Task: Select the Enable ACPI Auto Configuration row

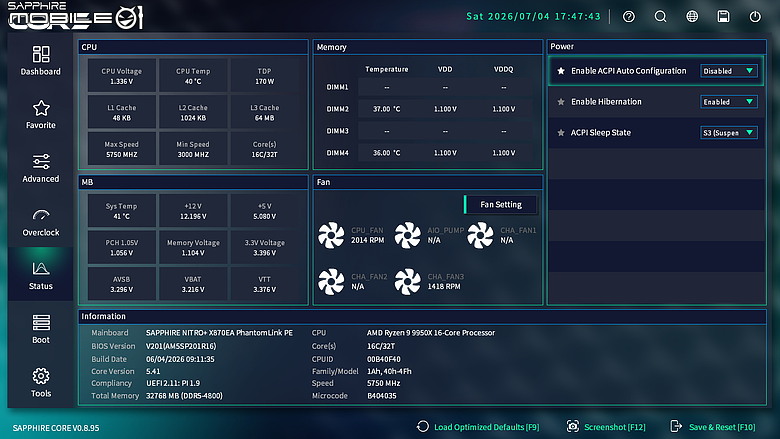Action: tap(657, 71)
